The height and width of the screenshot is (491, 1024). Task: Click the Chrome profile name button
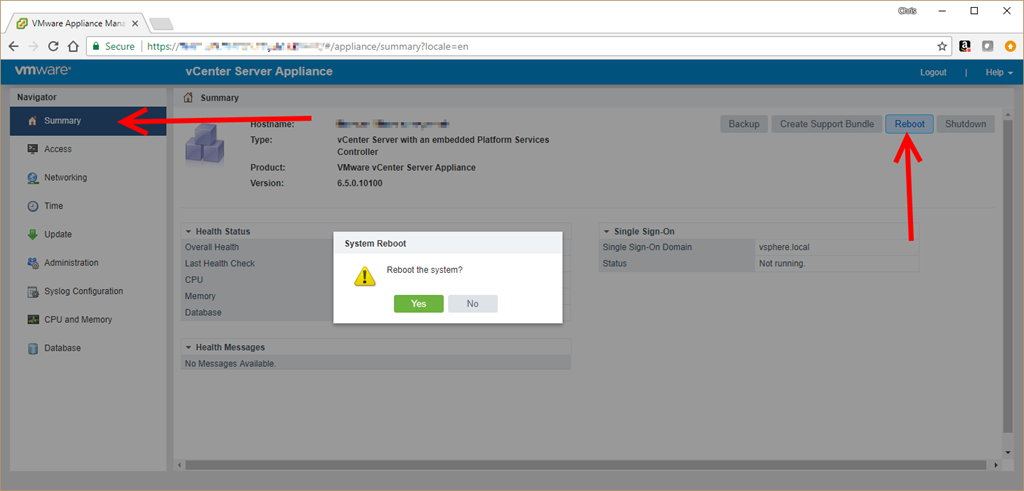click(x=906, y=10)
